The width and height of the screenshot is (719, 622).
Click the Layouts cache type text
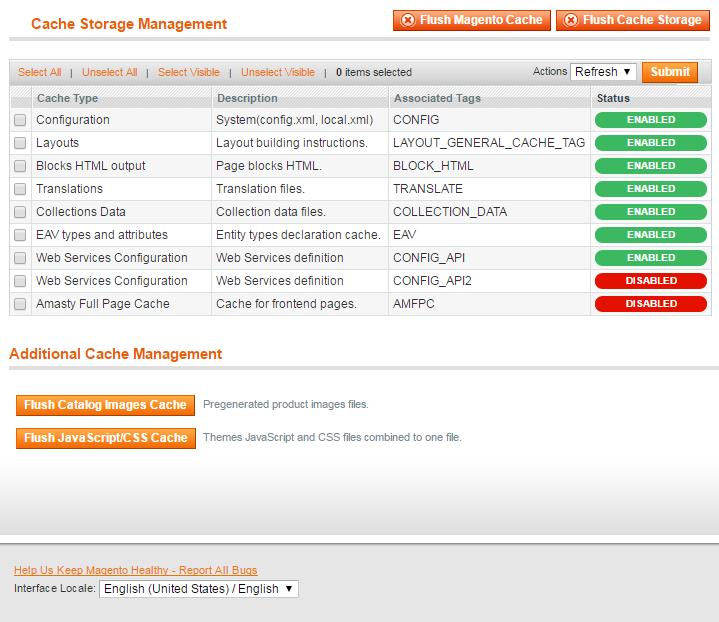pos(57,143)
